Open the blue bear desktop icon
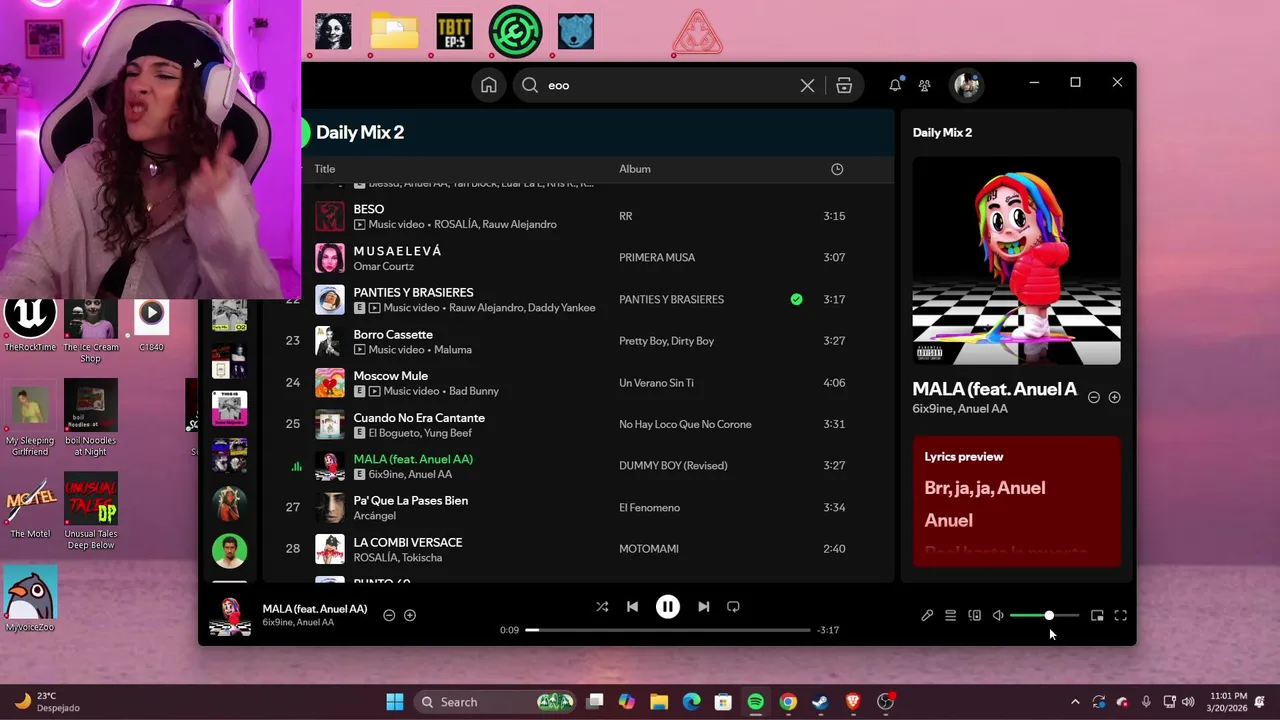This screenshot has width=1280, height=720. pyautogui.click(x=576, y=31)
